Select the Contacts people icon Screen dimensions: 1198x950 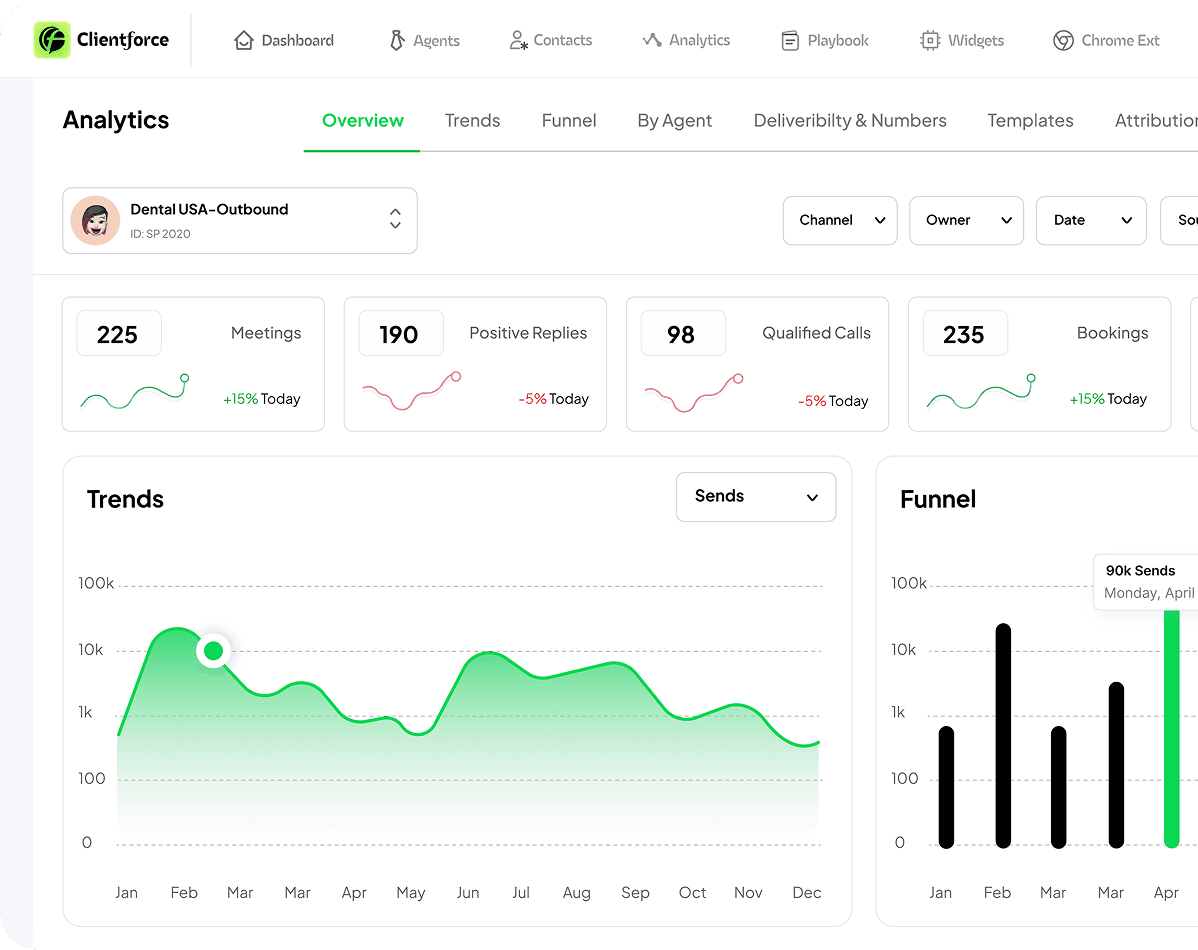(518, 40)
